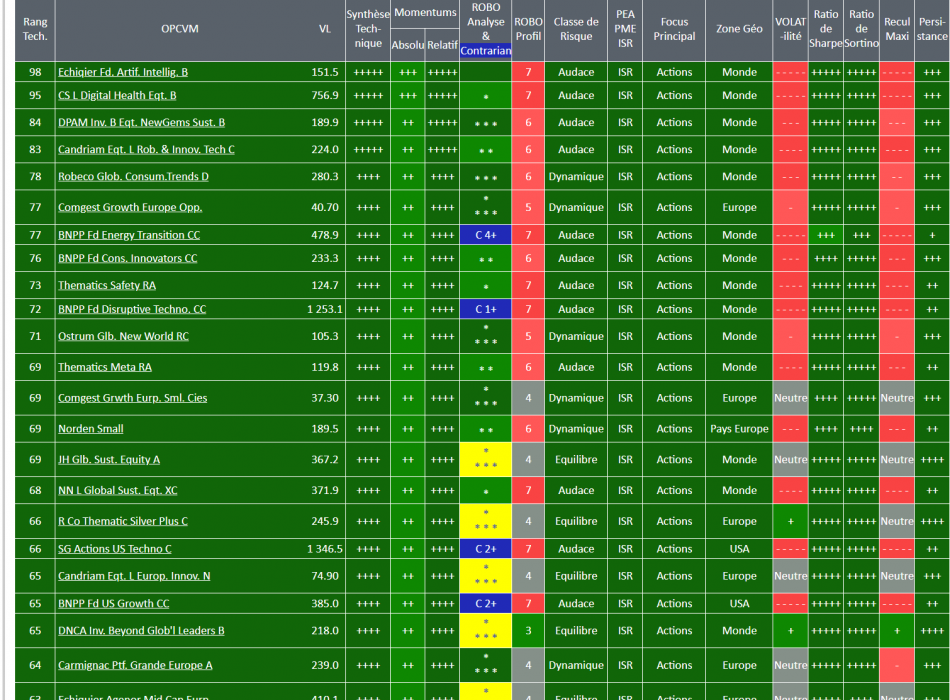Image resolution: width=950 pixels, height=700 pixels.
Task: Click rank 95 in the CS L Digital Health row
Action: tap(35, 95)
